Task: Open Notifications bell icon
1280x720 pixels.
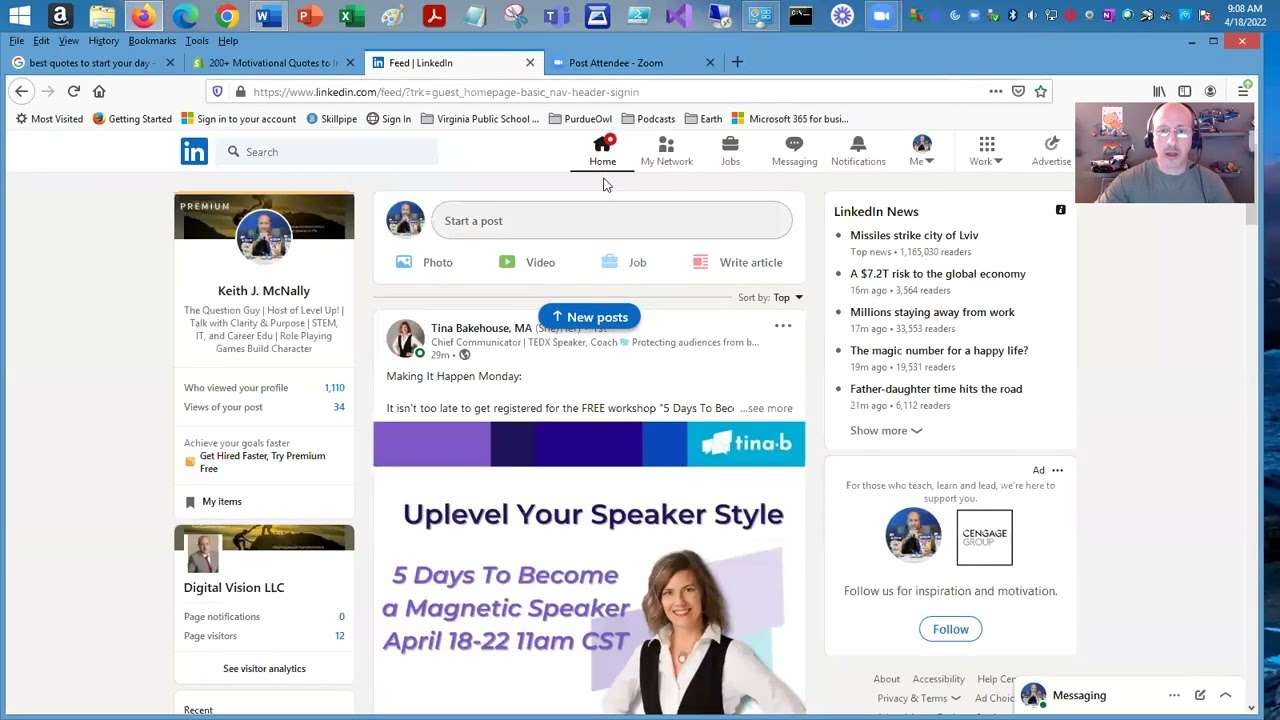Action: click(858, 151)
